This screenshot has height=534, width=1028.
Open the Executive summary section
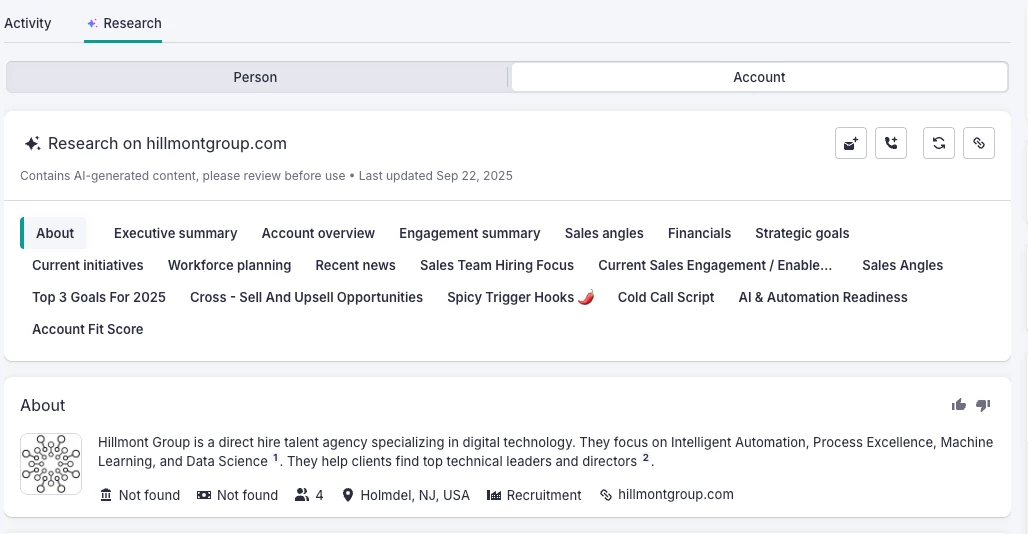coord(176,233)
